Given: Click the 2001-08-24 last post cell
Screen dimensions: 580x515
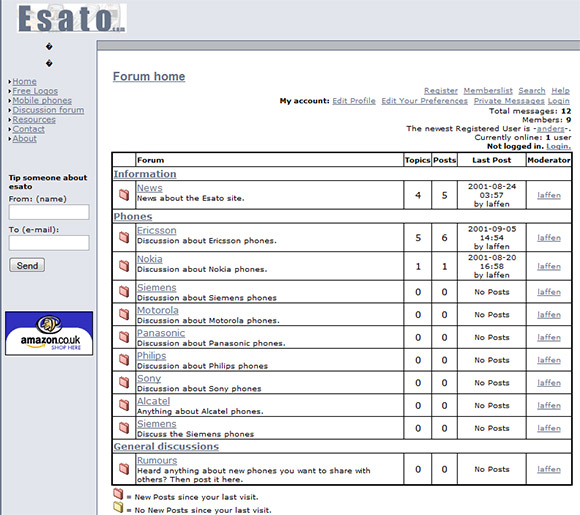Looking at the screenshot, I should click(x=492, y=195).
